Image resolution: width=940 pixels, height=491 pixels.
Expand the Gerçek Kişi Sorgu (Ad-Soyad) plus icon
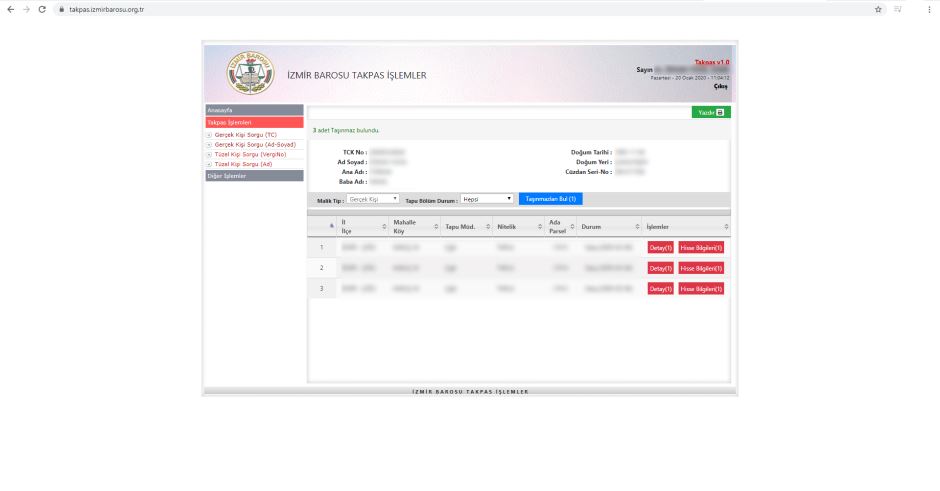[x=209, y=145]
